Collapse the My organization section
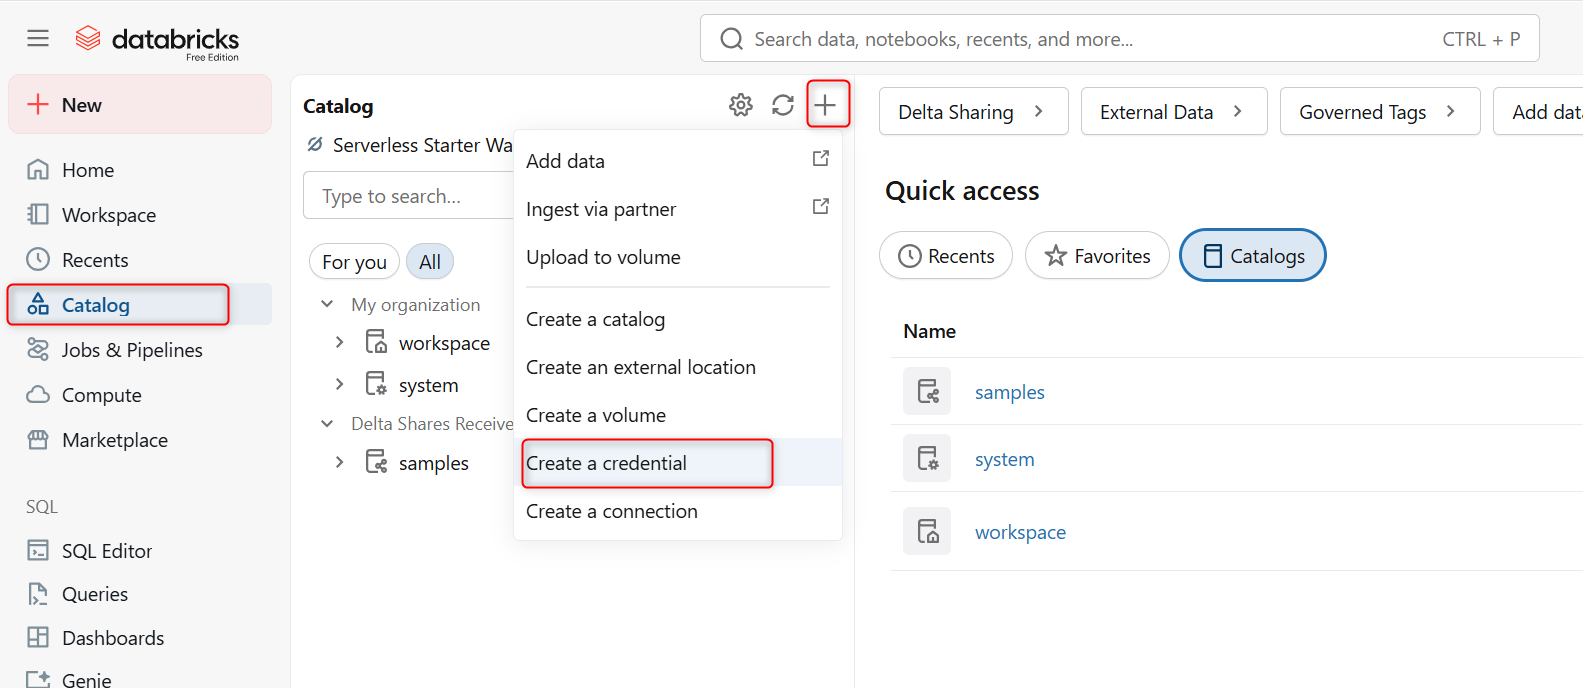This screenshot has height=688, width=1583. (327, 304)
